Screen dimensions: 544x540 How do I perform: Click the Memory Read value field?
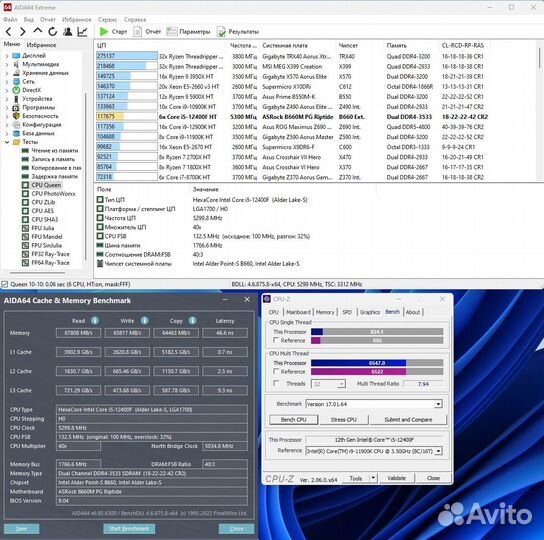tap(78, 333)
